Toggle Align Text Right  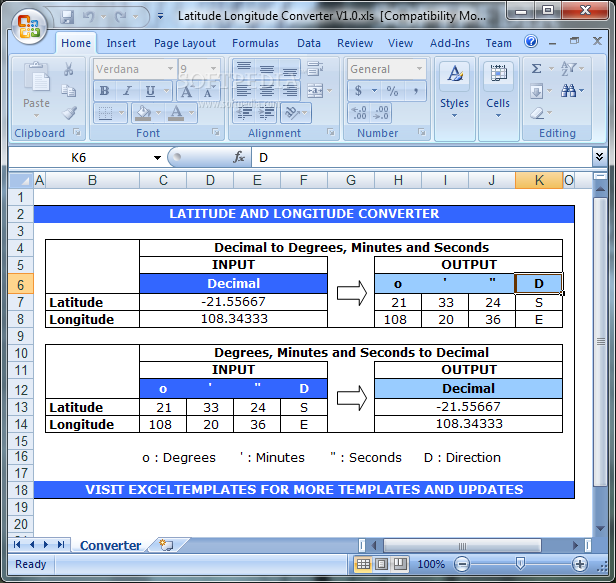point(290,91)
